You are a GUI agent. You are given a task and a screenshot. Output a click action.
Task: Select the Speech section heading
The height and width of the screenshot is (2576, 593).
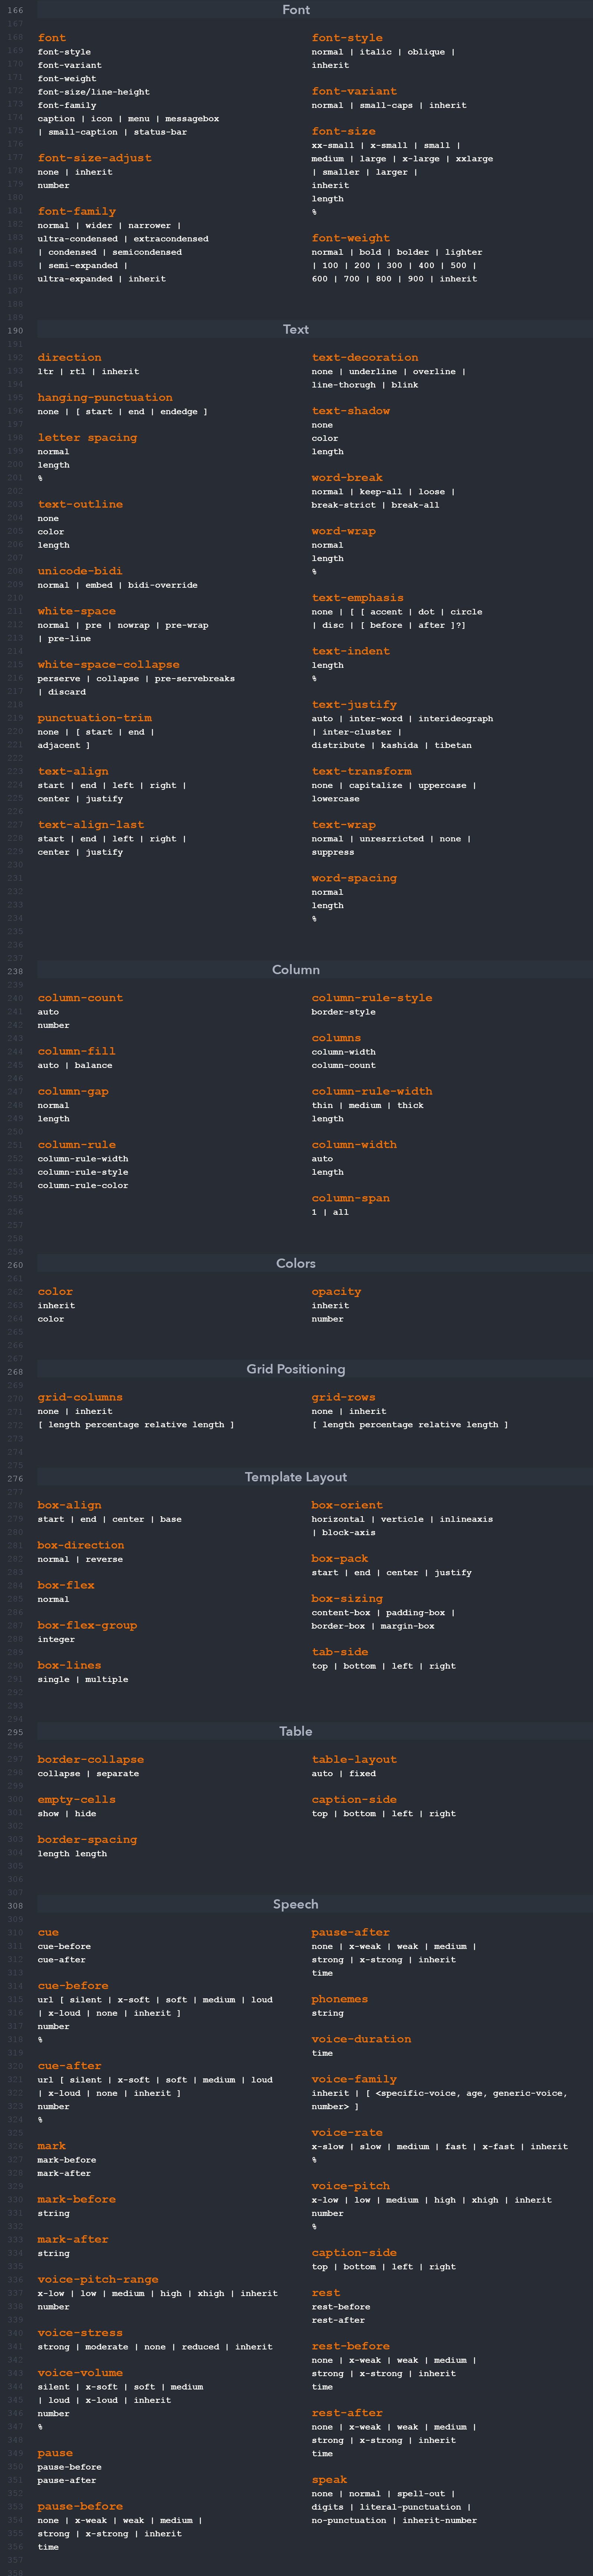[296, 1904]
